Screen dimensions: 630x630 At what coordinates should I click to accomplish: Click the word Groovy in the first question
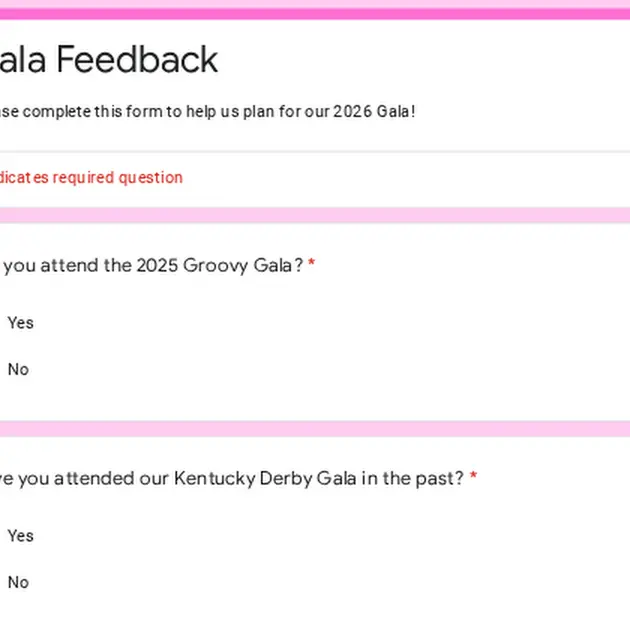pyautogui.click(x=215, y=266)
